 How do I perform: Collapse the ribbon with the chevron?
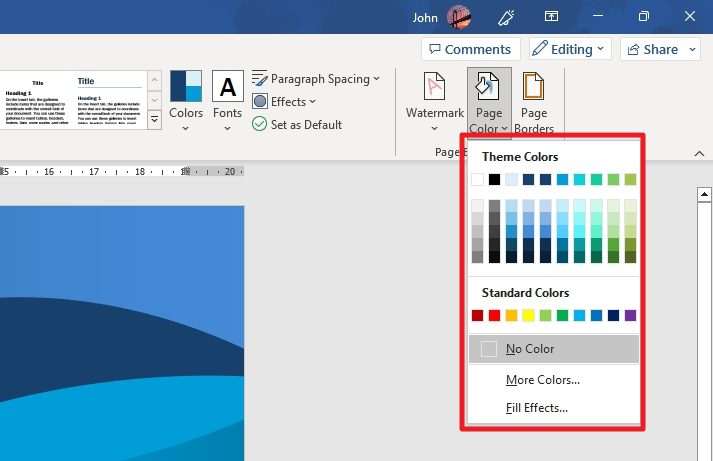click(699, 154)
